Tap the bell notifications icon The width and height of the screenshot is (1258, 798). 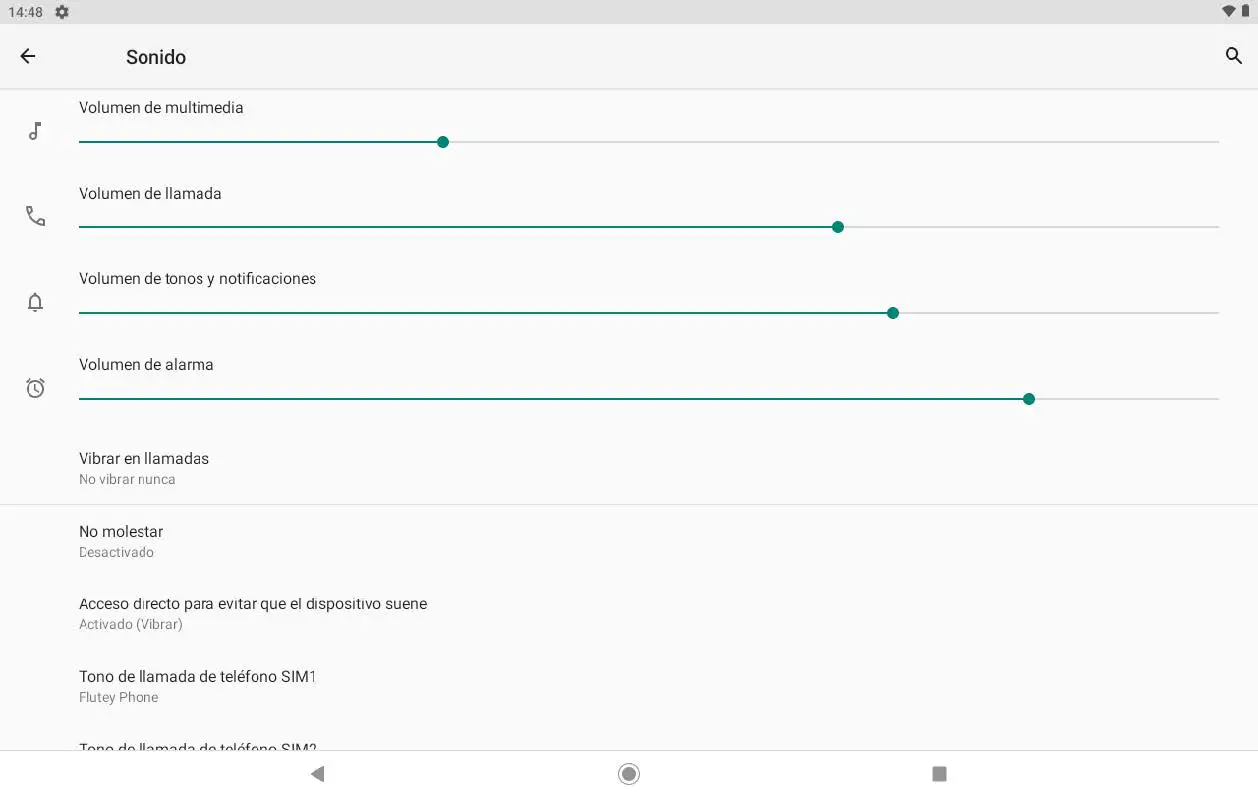click(35, 302)
